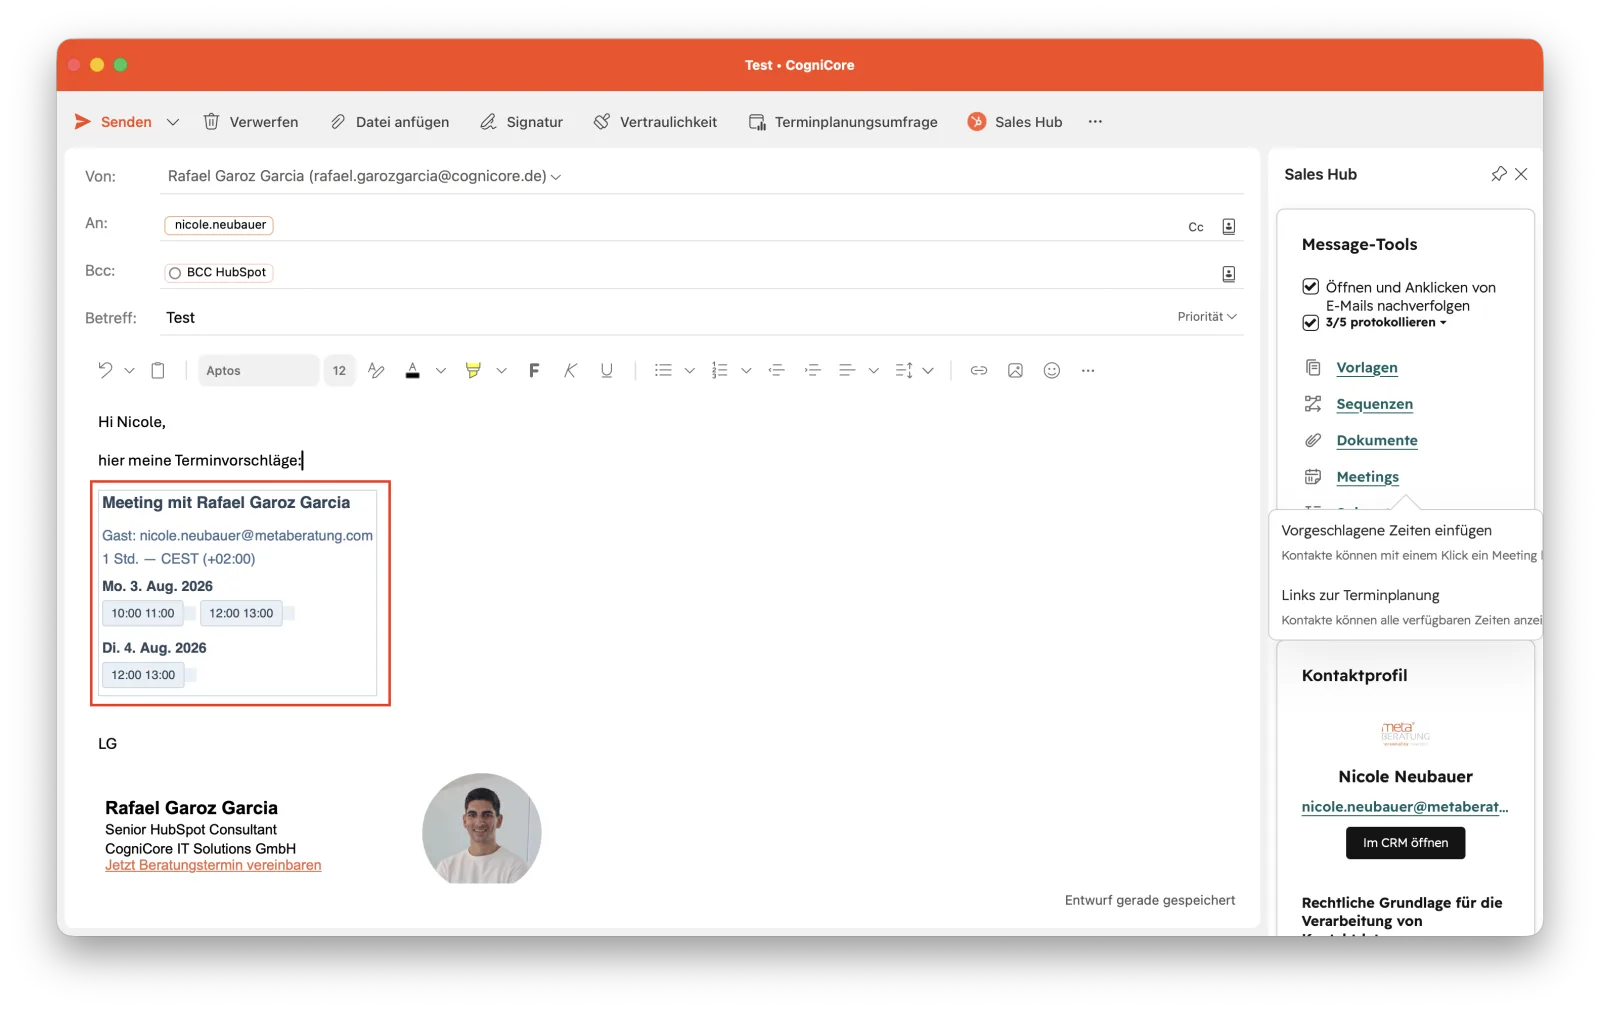
Task: Click Im CRM öffnen button
Action: (x=1405, y=843)
